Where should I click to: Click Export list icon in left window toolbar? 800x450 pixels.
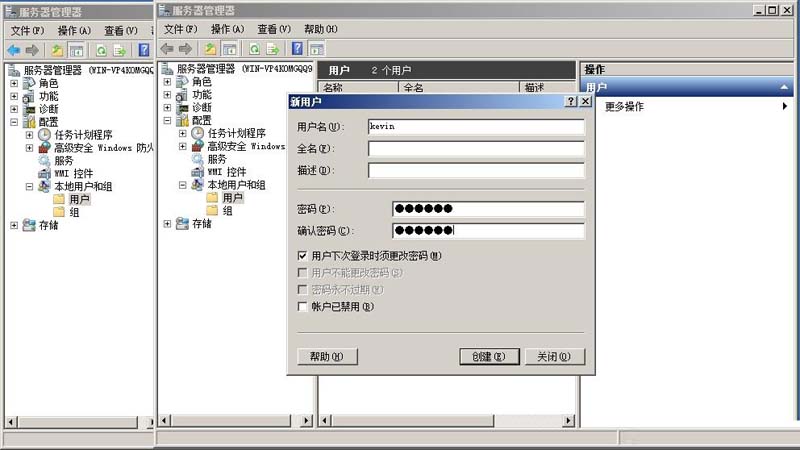[x=119, y=50]
